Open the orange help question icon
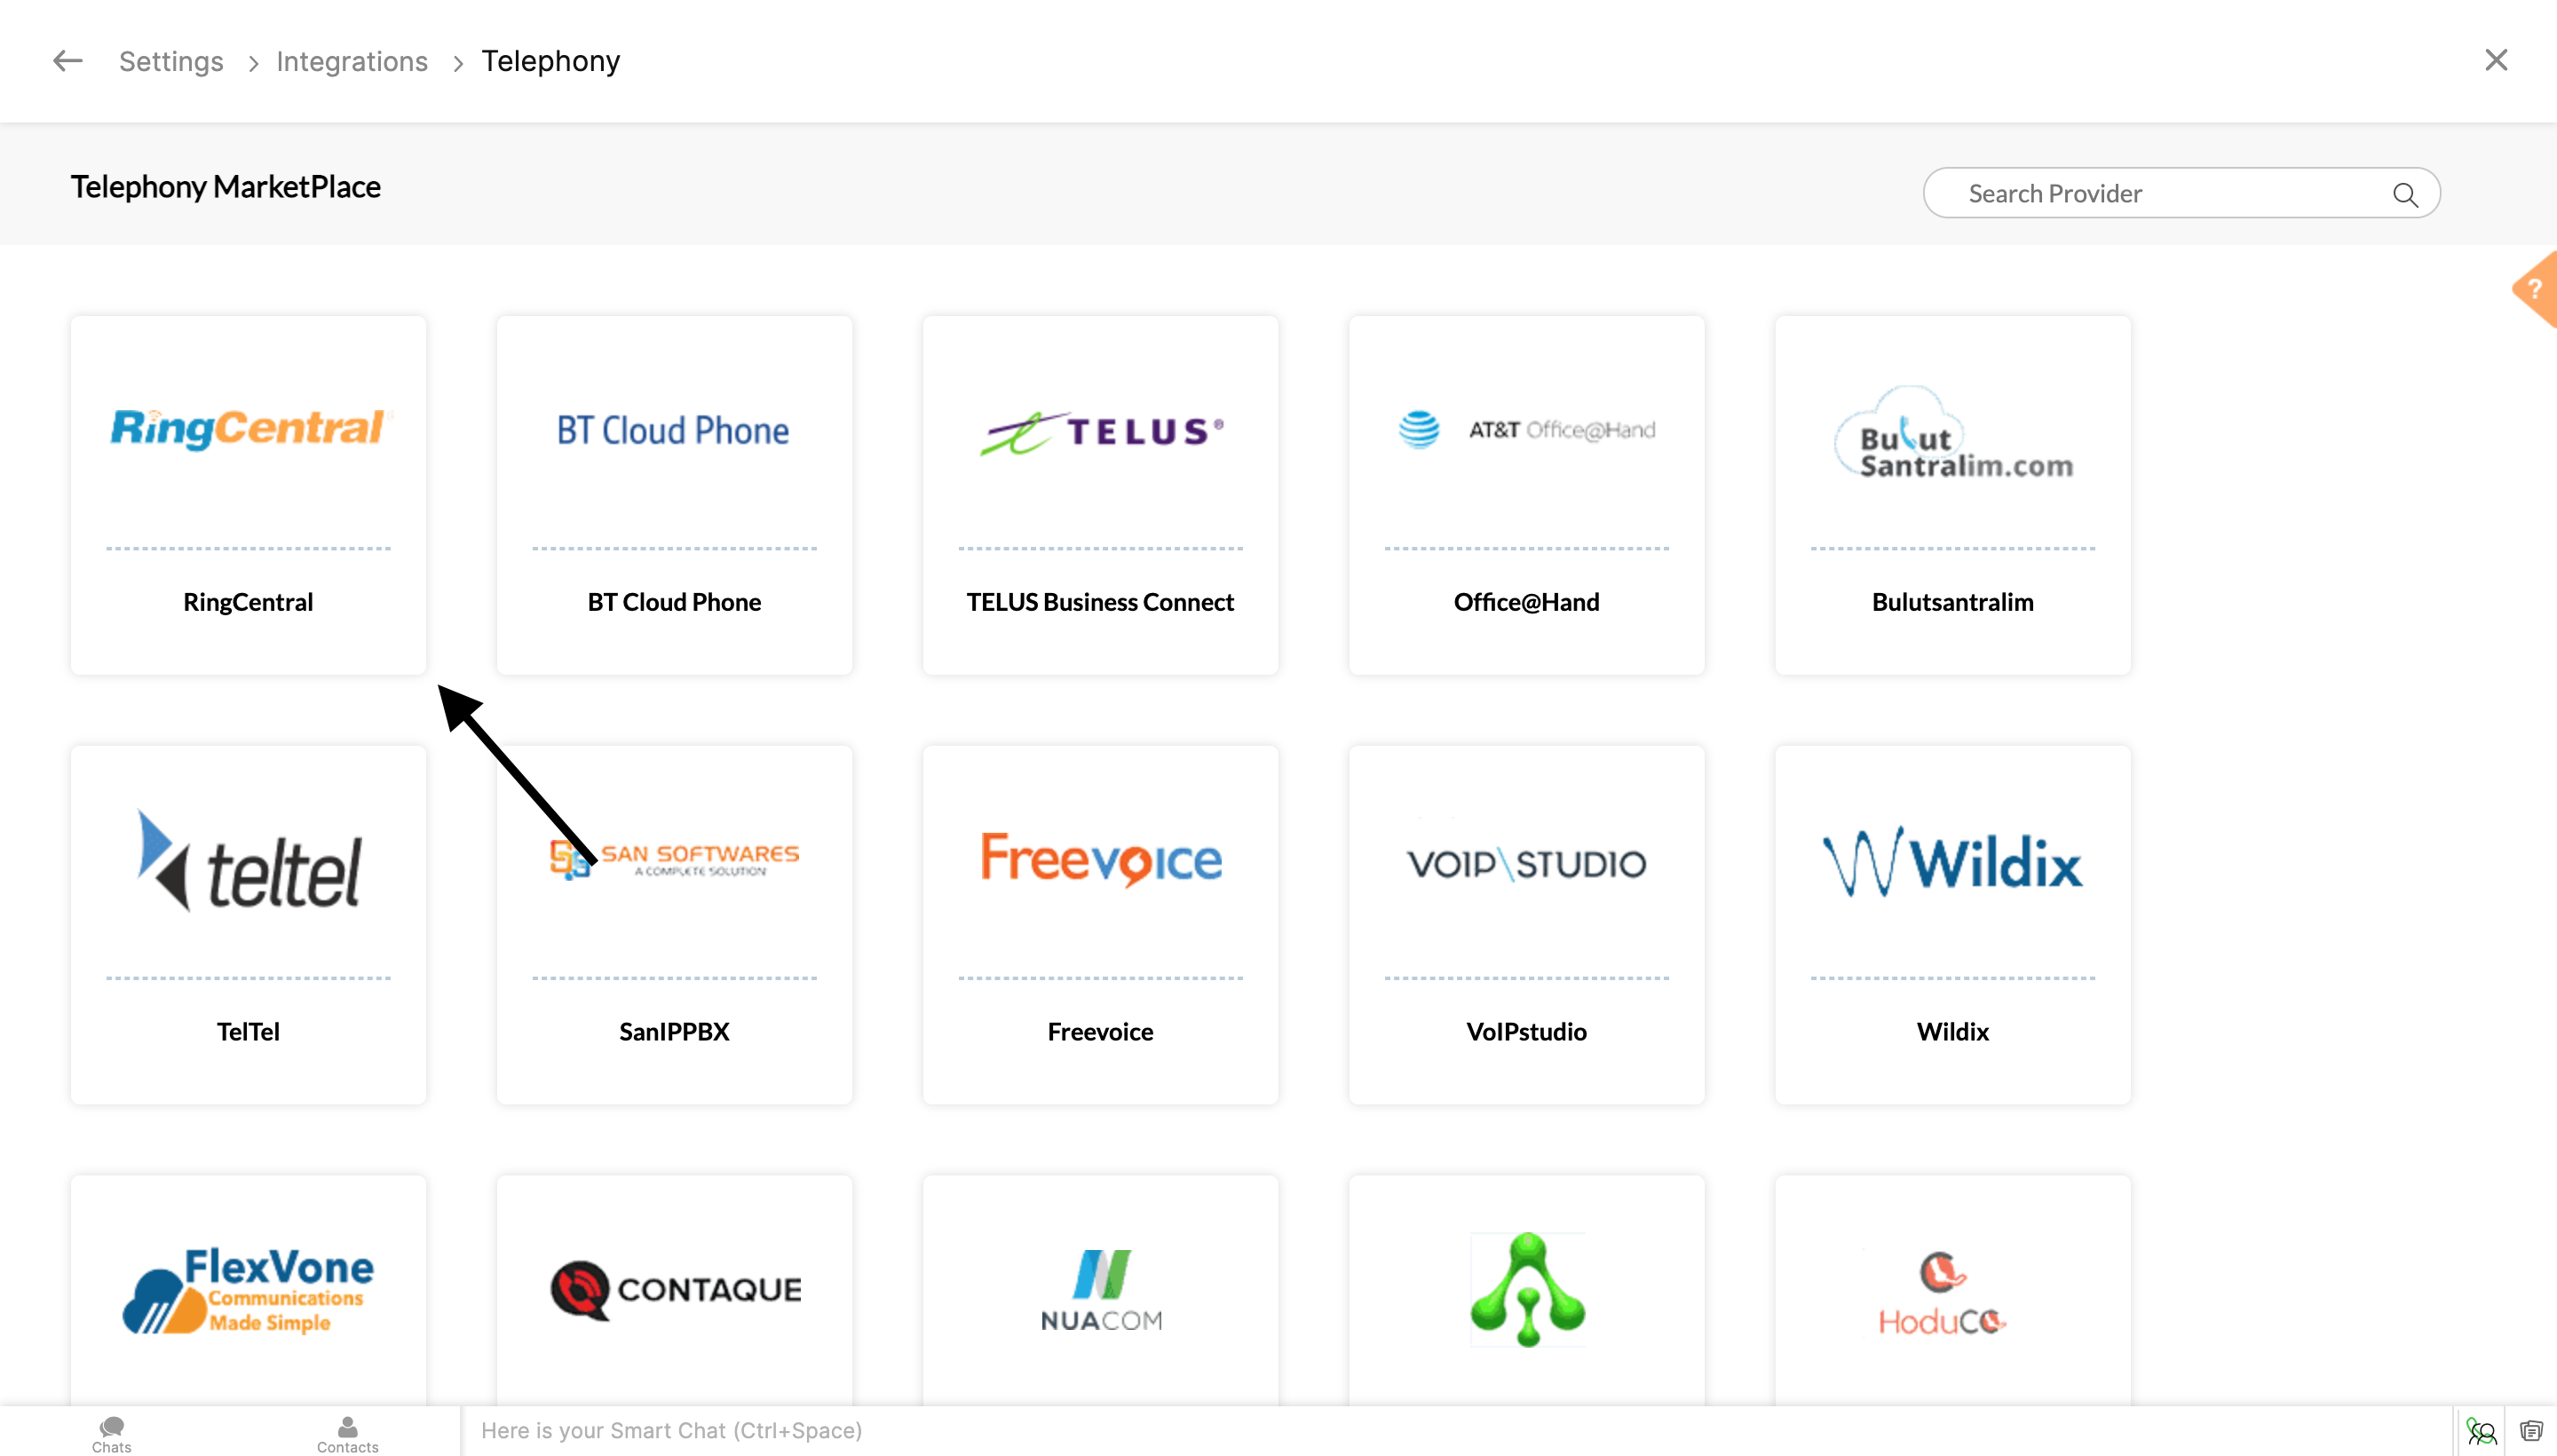 point(2535,290)
